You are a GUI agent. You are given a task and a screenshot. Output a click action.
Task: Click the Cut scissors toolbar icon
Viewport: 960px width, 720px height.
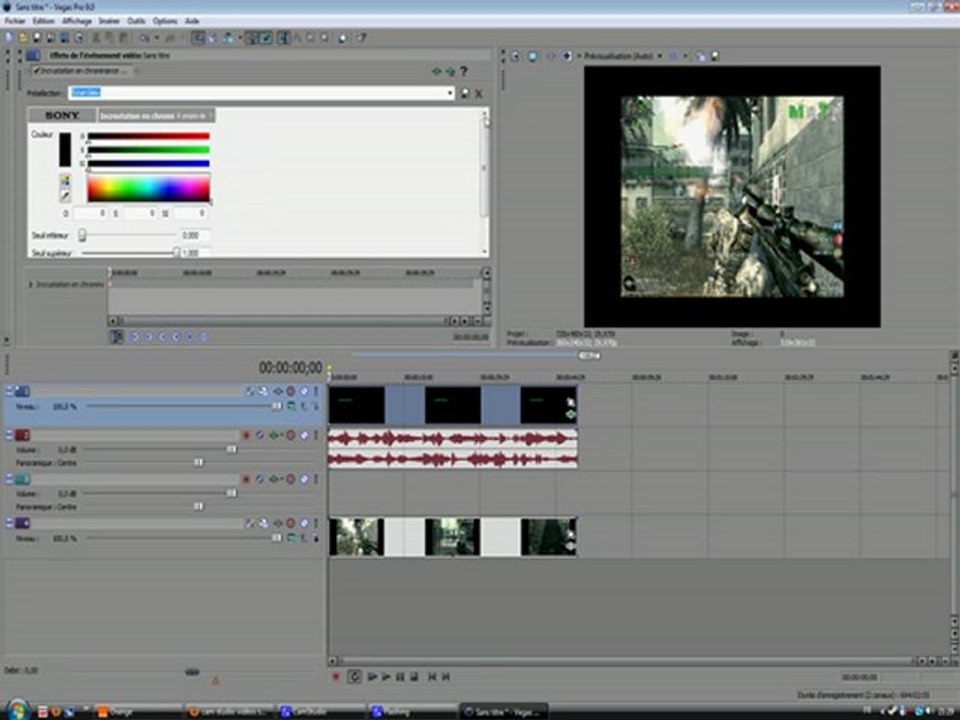tap(96, 38)
